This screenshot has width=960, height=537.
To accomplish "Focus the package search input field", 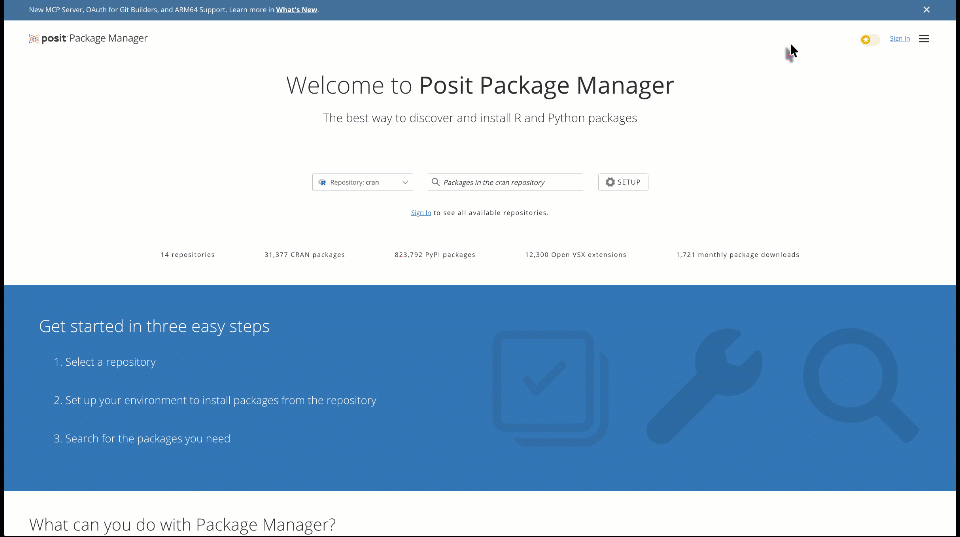I will tap(510, 183).
